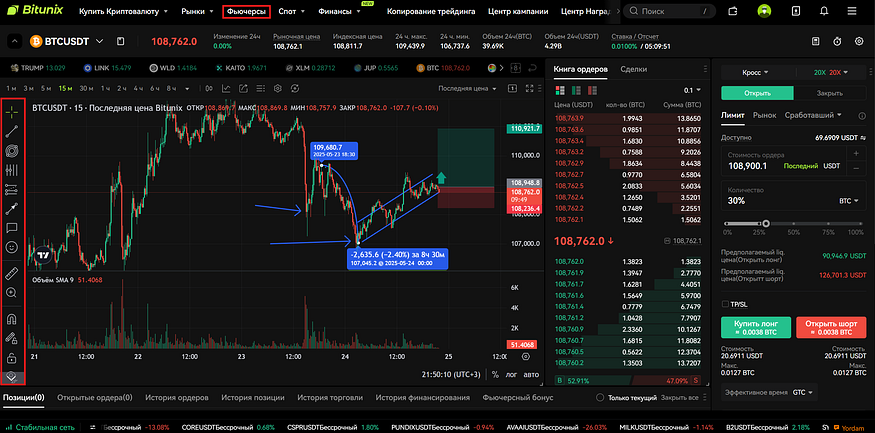Open the Кросс margin mode dropdown
This screenshot has width=875, height=433.
click(x=757, y=73)
